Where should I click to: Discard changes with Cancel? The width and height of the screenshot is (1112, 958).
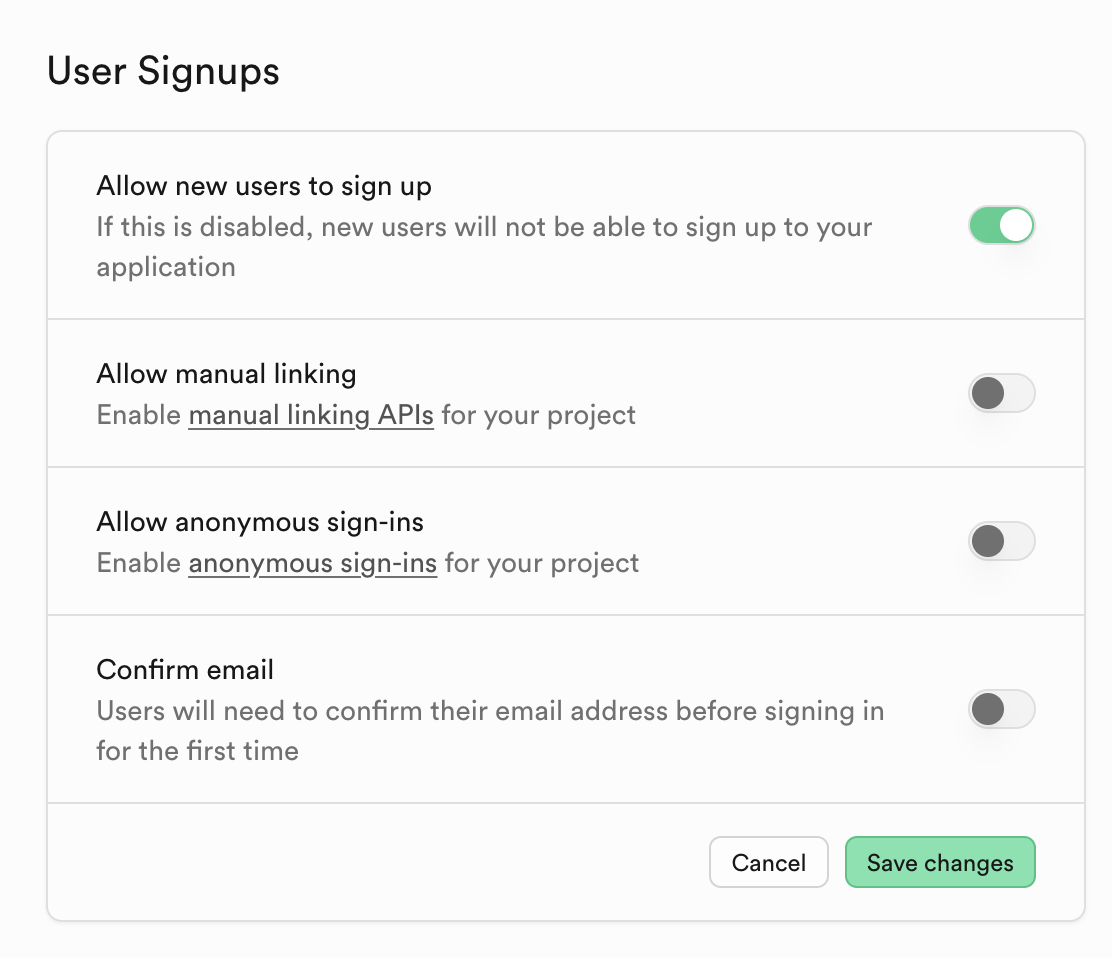coord(768,862)
